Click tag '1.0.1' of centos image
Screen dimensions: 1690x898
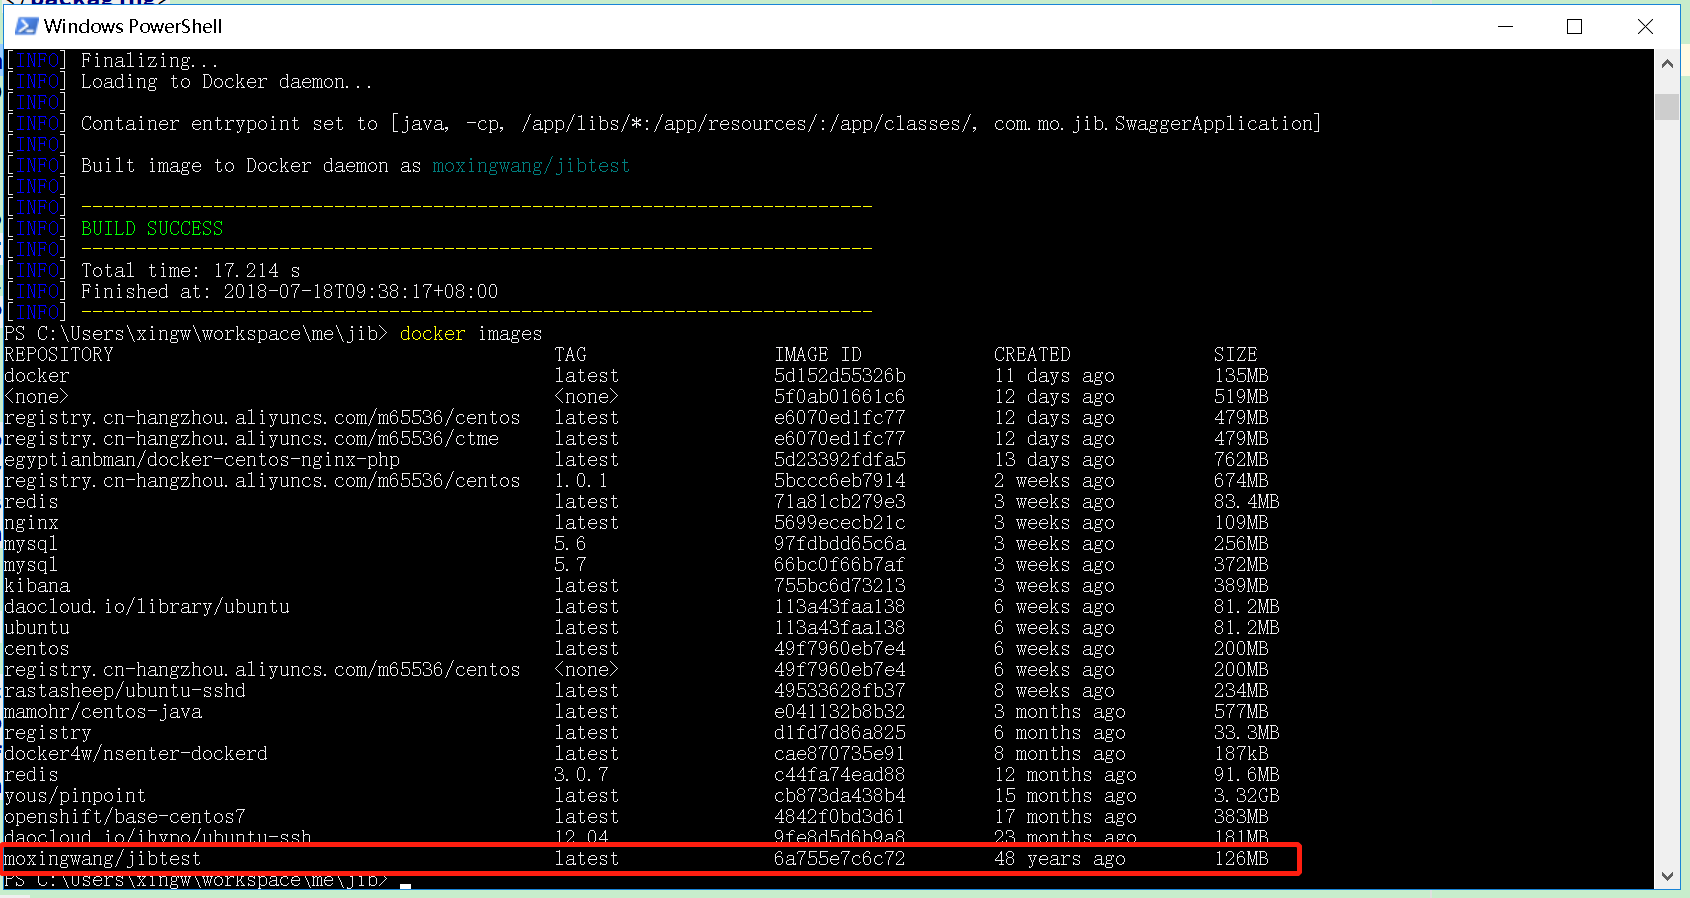581,481
